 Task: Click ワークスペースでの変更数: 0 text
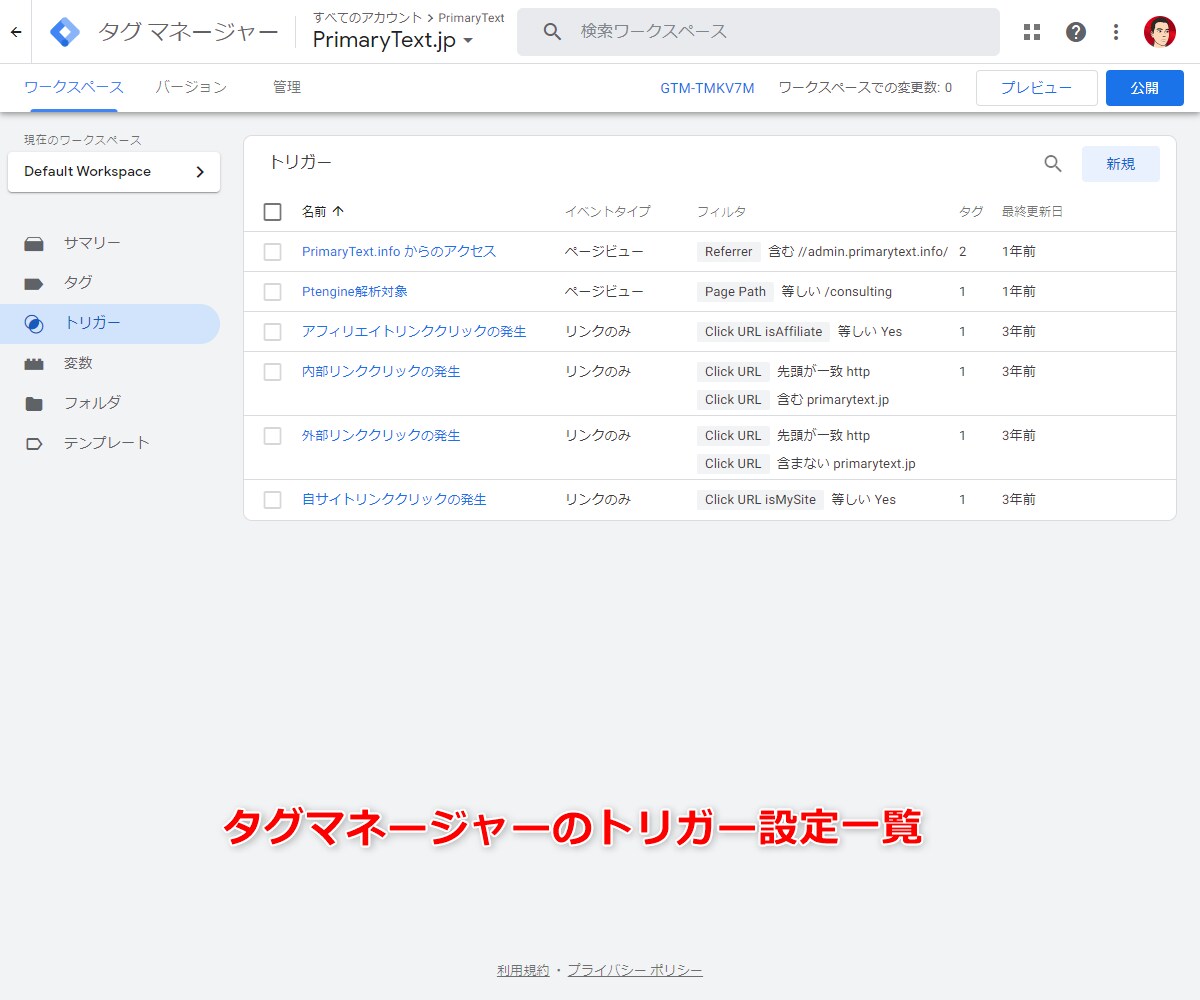pos(865,88)
